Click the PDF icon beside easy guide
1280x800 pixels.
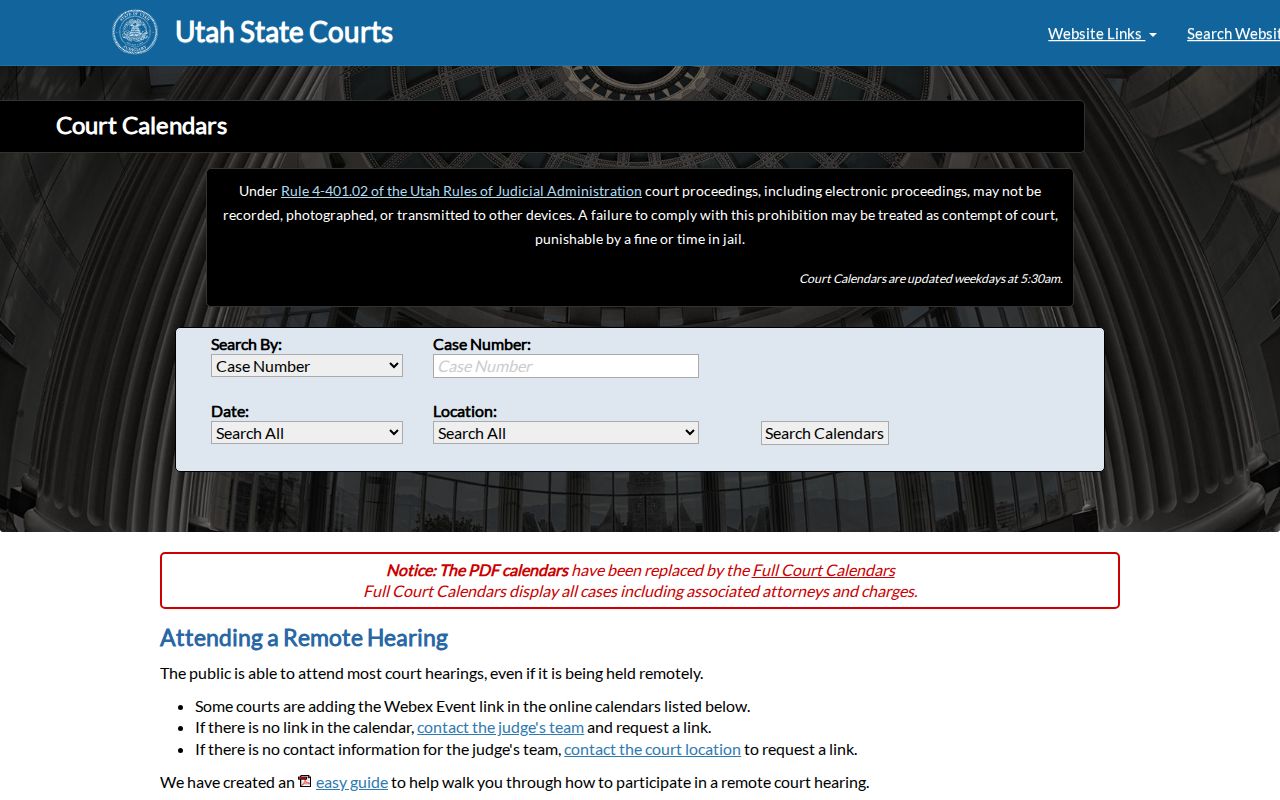tap(305, 781)
